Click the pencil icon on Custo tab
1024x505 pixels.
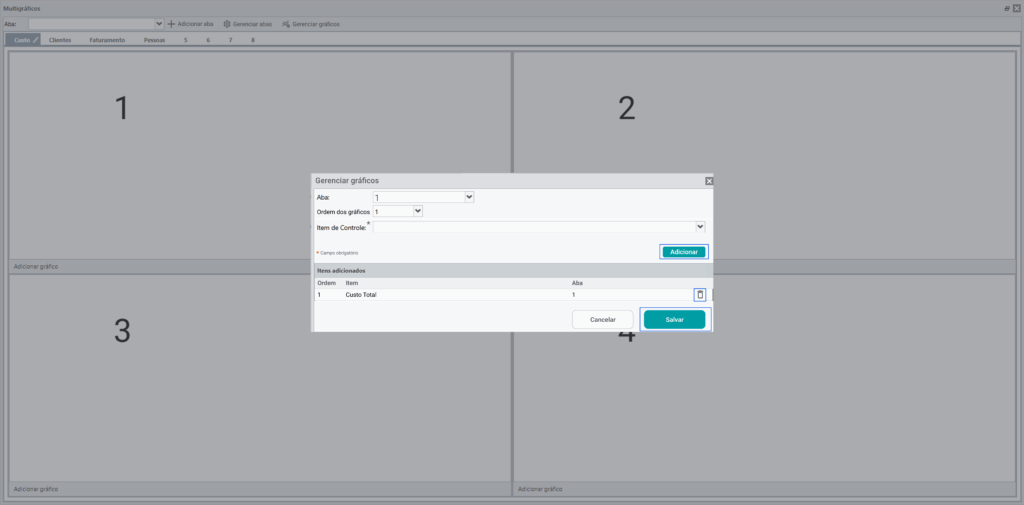36,40
